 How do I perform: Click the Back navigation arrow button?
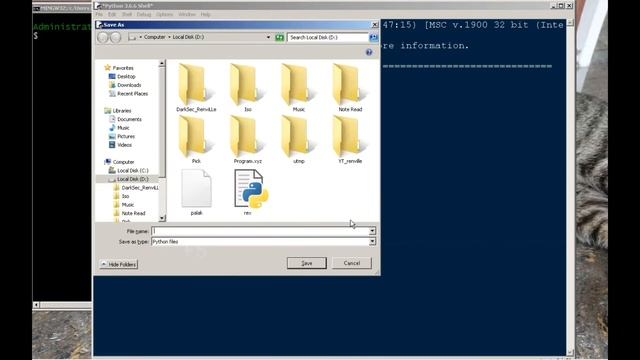(102, 37)
